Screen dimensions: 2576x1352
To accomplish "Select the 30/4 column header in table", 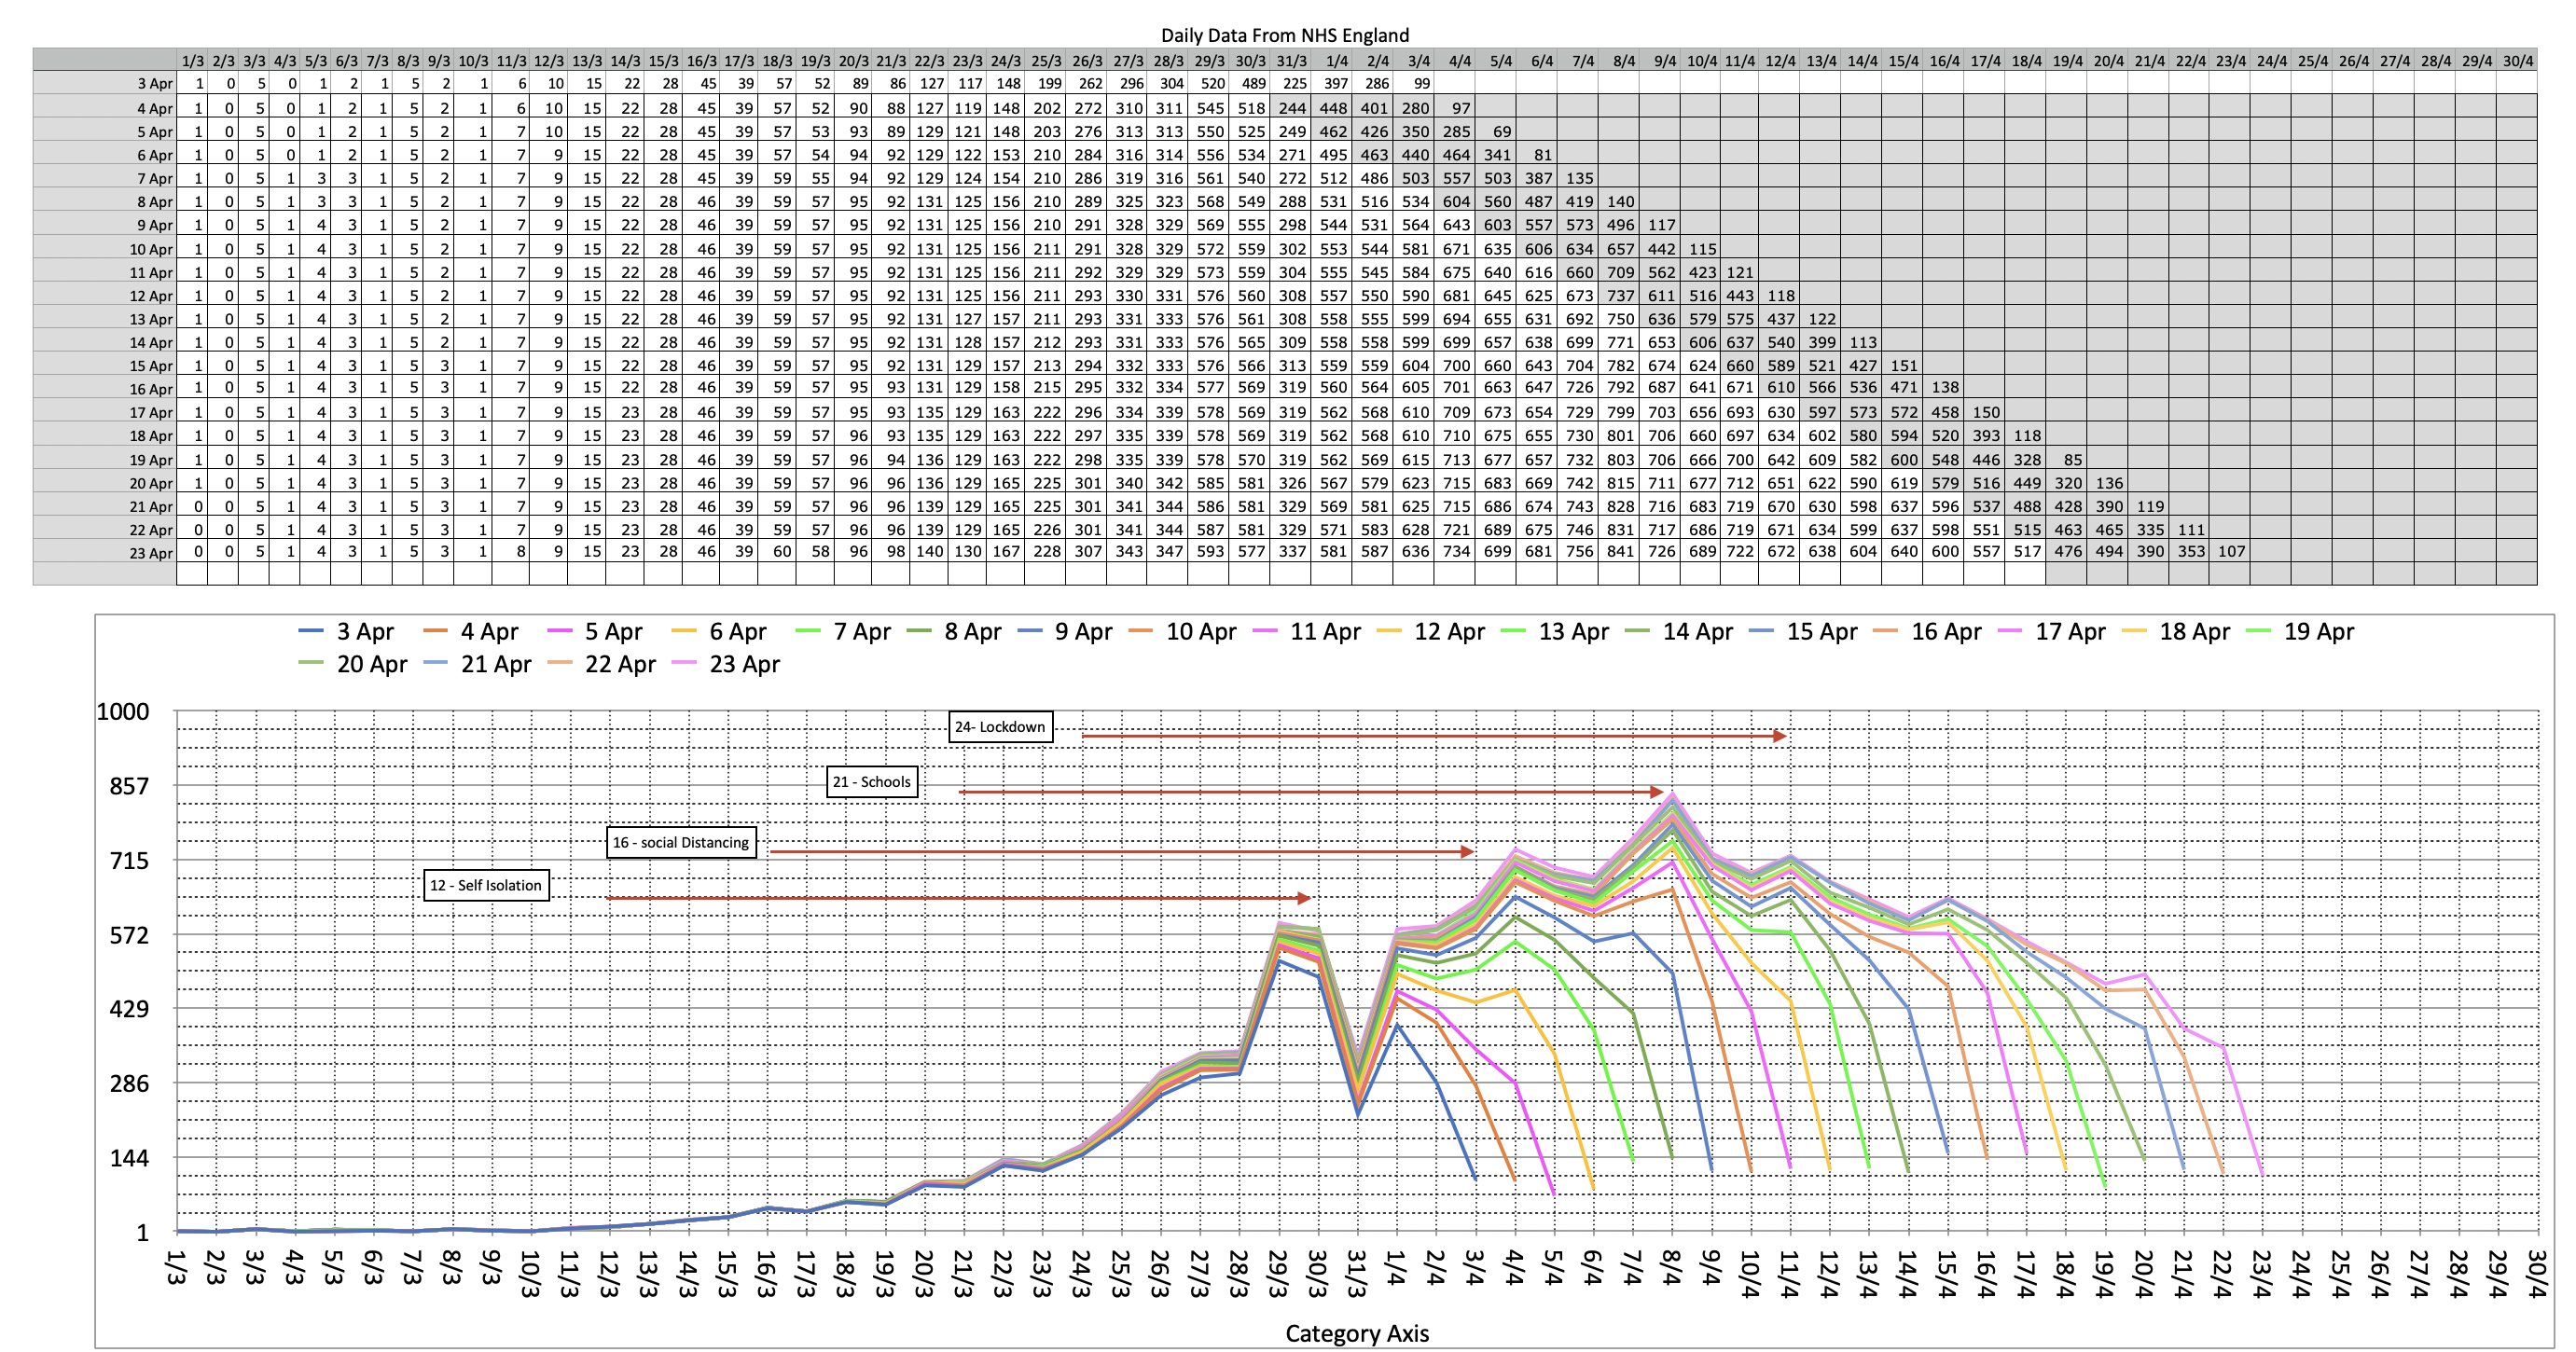I will [x=2517, y=61].
